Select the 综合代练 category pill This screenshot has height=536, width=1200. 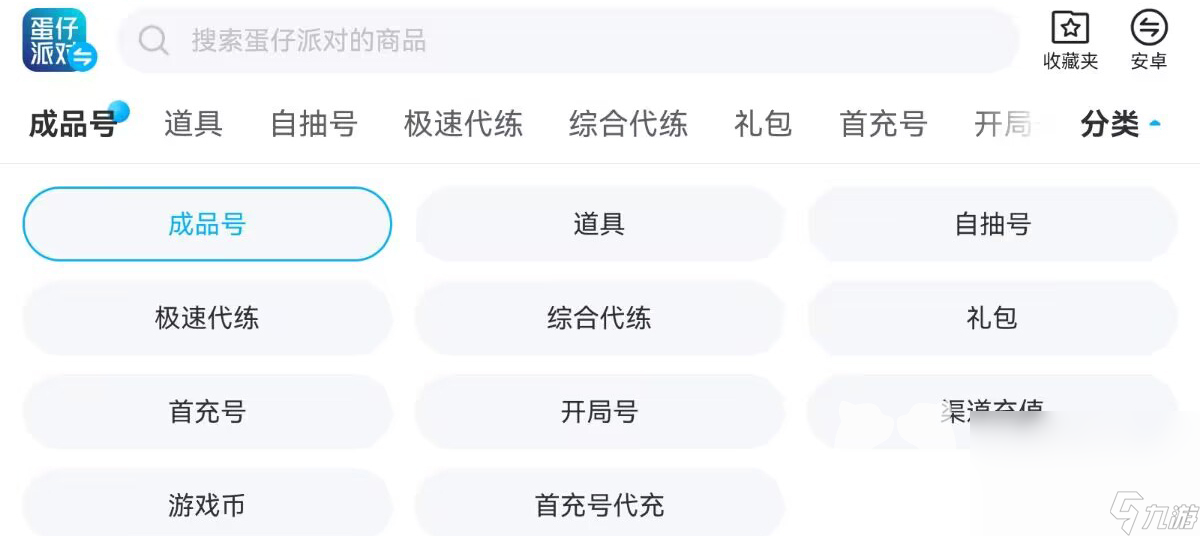599,318
